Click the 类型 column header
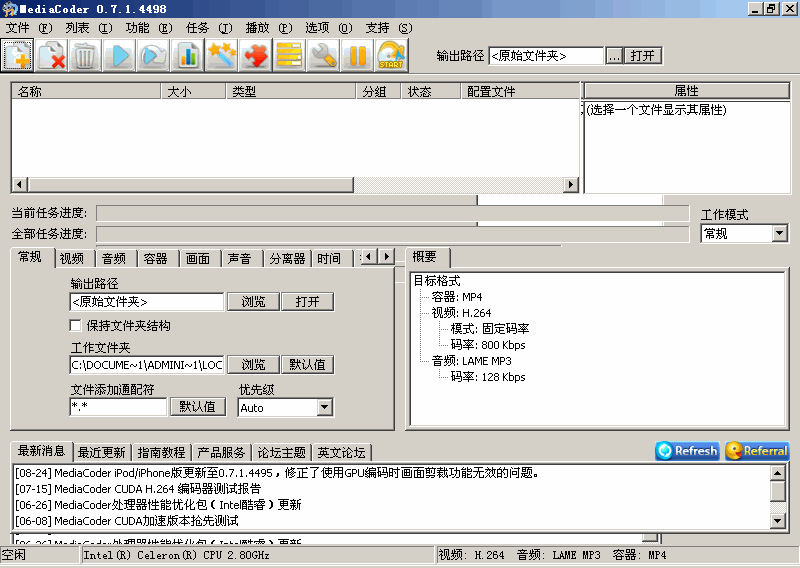 tap(291, 91)
